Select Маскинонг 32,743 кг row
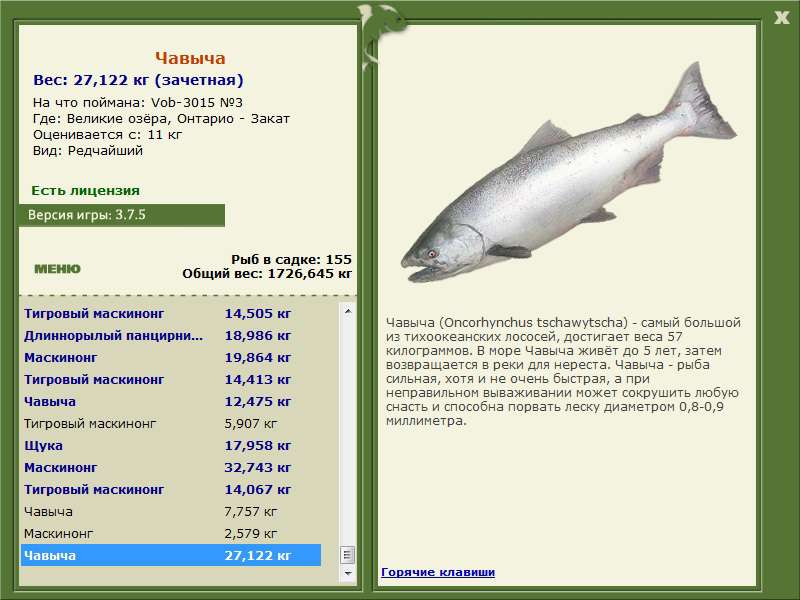This screenshot has width=800, height=600. point(171,467)
